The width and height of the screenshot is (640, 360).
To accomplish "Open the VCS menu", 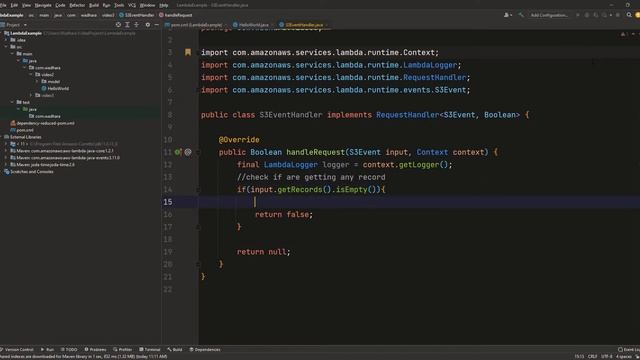I will [x=132, y=5].
